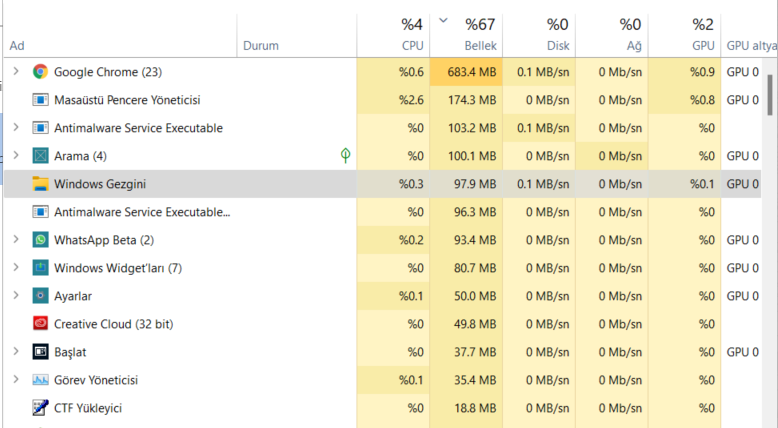
Task: Select the Masaüstü Pencere Yöneticisi icon
Action: point(40,100)
